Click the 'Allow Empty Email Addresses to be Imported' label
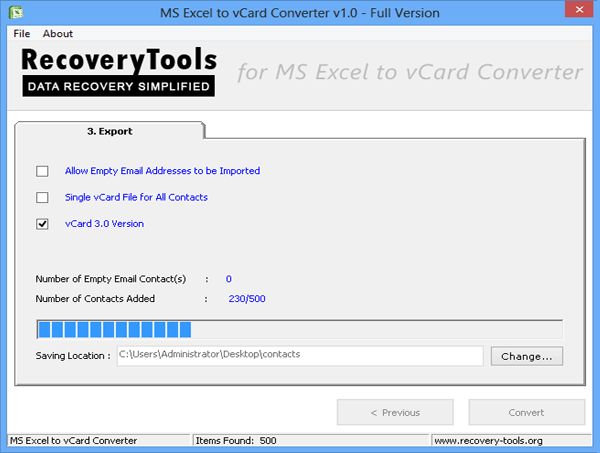The height and width of the screenshot is (453, 600). [x=162, y=171]
